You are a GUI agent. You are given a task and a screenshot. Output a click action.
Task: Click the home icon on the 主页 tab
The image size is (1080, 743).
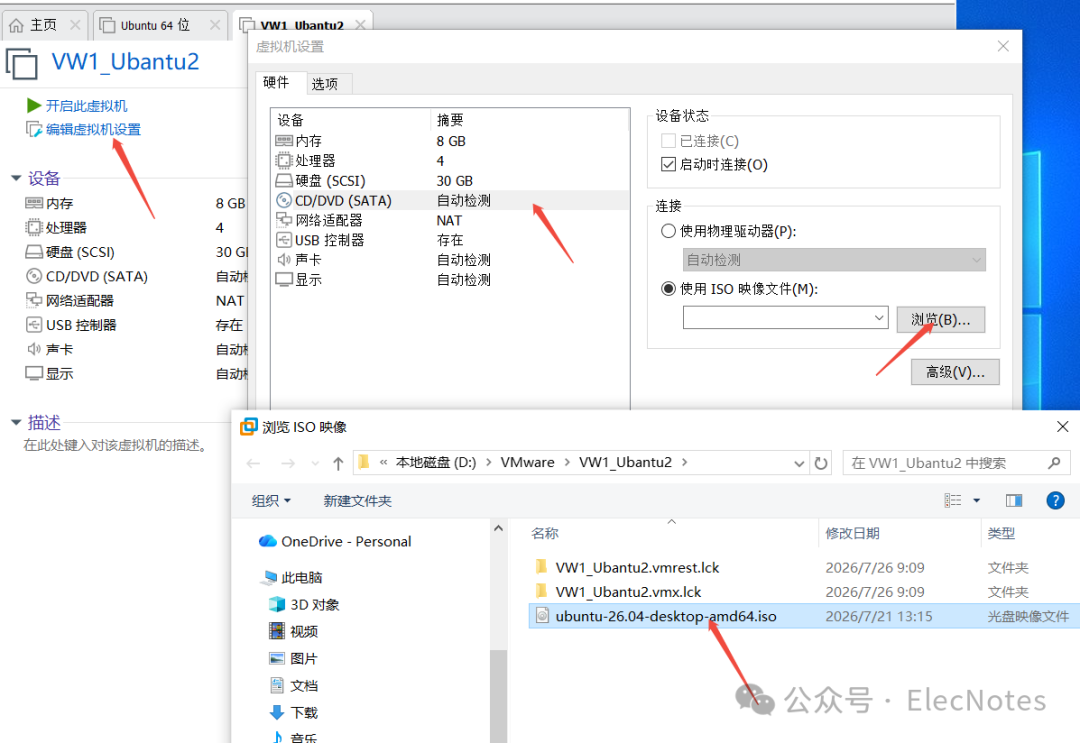[x=17, y=25]
